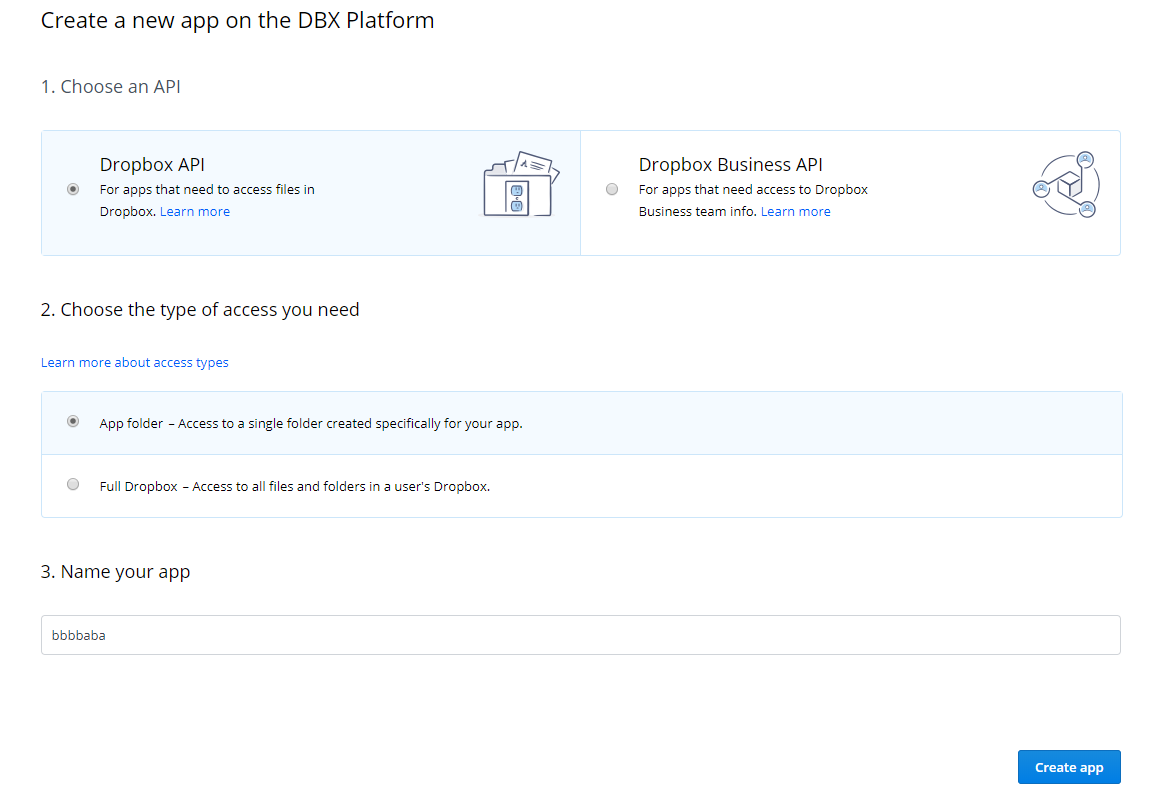Click the Dropbox API card title
This screenshot has width=1168, height=795.
152,165
